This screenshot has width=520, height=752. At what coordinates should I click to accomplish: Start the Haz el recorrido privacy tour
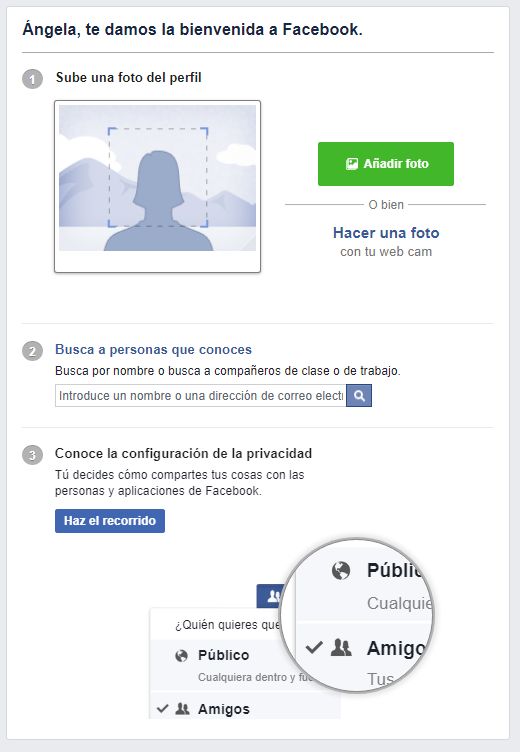(x=110, y=521)
